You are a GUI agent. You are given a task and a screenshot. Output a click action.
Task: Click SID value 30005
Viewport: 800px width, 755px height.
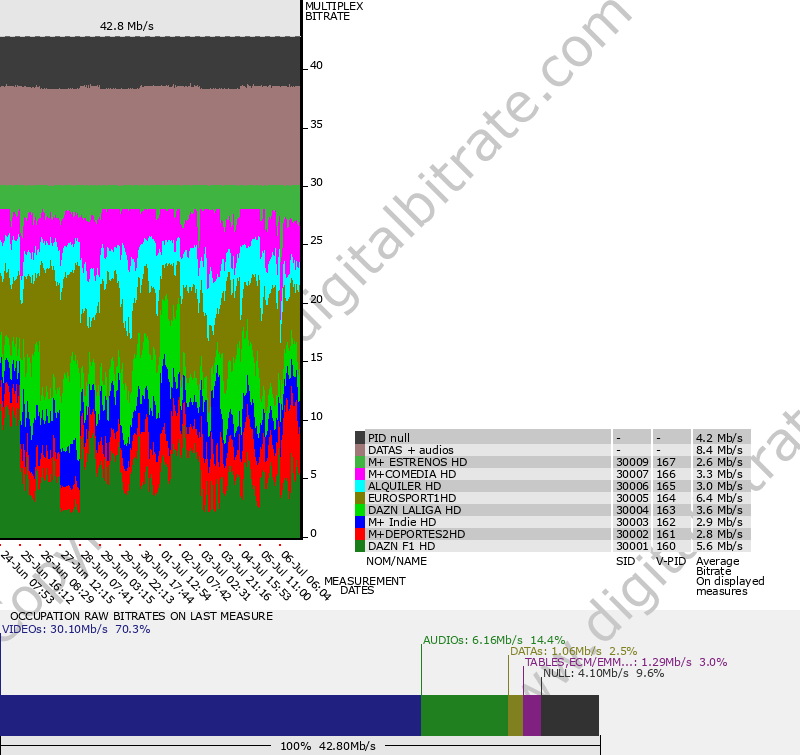click(632, 498)
